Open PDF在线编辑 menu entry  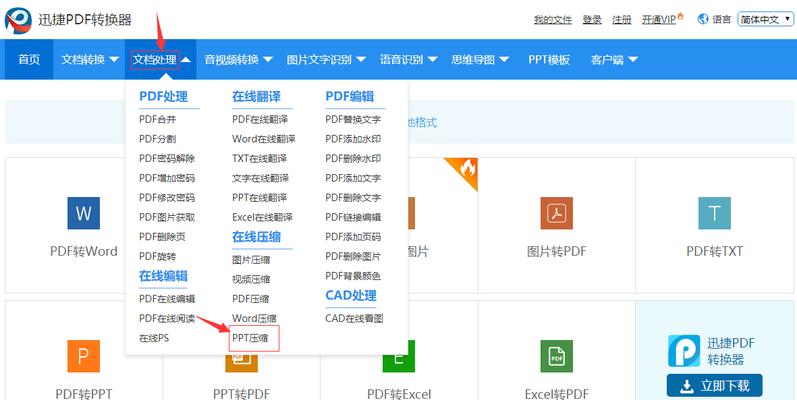pos(167,299)
